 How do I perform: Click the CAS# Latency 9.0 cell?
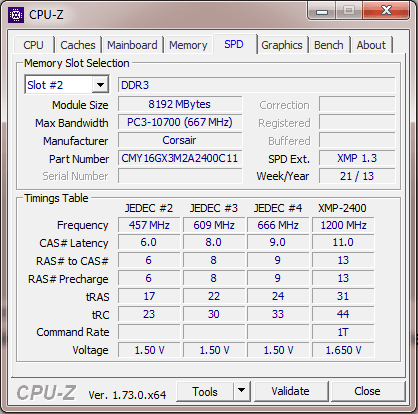(x=278, y=242)
